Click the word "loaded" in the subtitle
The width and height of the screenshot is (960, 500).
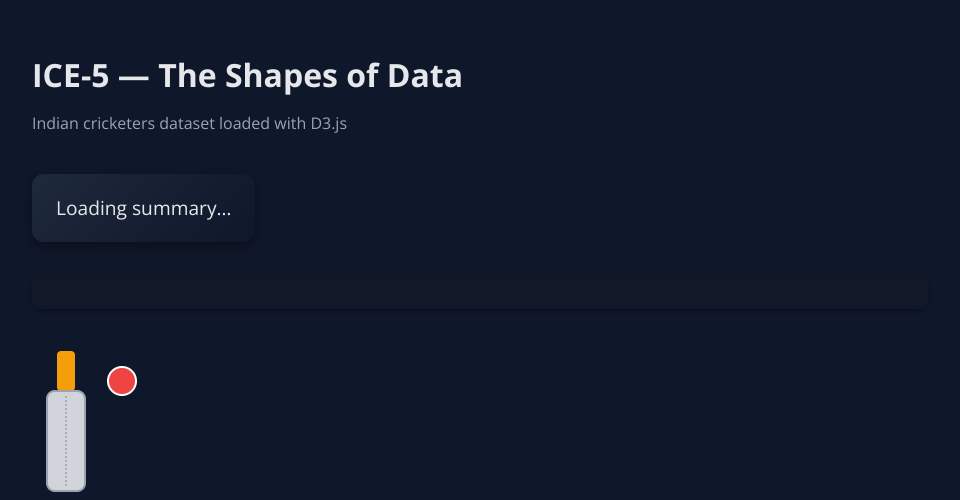tap(247, 124)
